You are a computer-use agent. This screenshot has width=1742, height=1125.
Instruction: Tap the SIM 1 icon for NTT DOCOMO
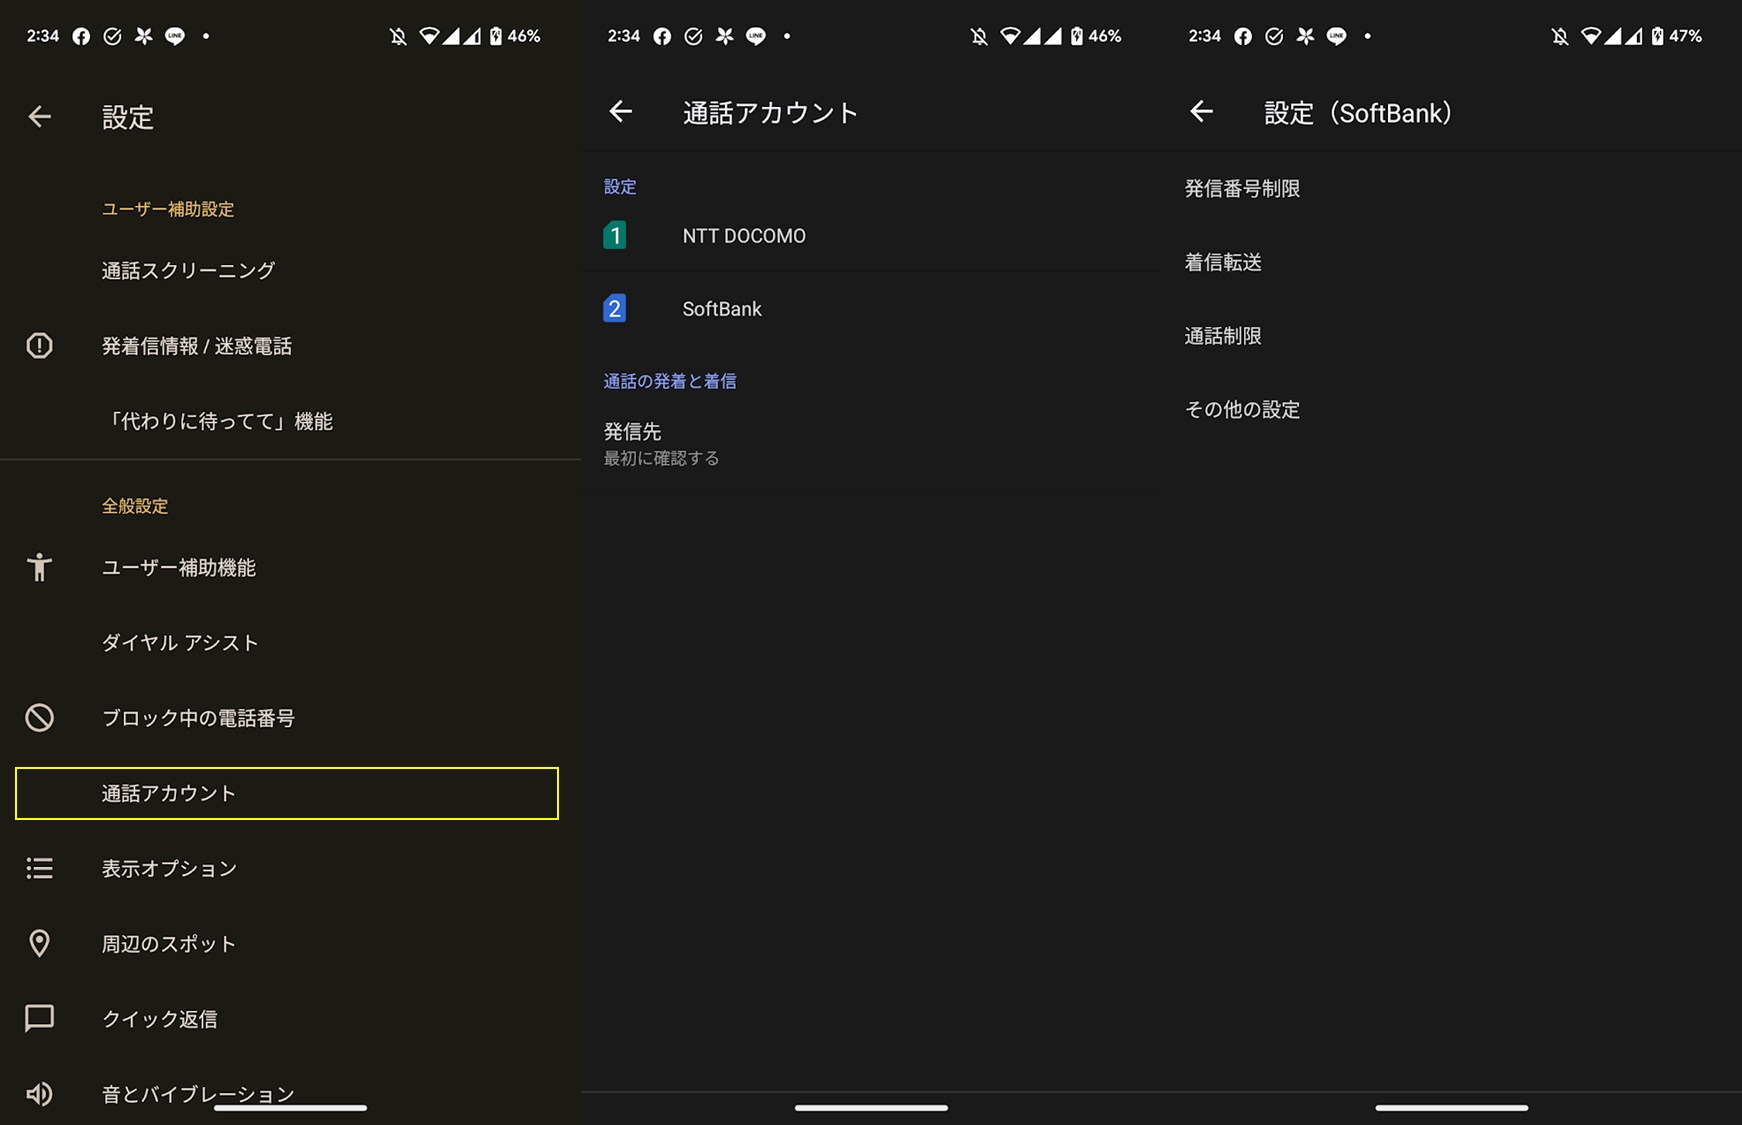click(x=615, y=235)
